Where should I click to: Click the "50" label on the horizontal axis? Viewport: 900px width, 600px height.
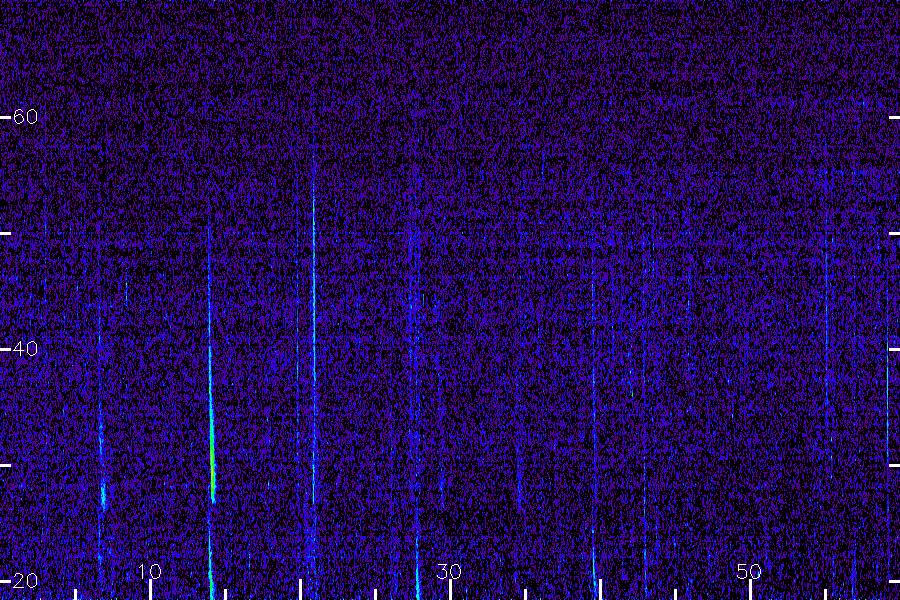point(749,571)
